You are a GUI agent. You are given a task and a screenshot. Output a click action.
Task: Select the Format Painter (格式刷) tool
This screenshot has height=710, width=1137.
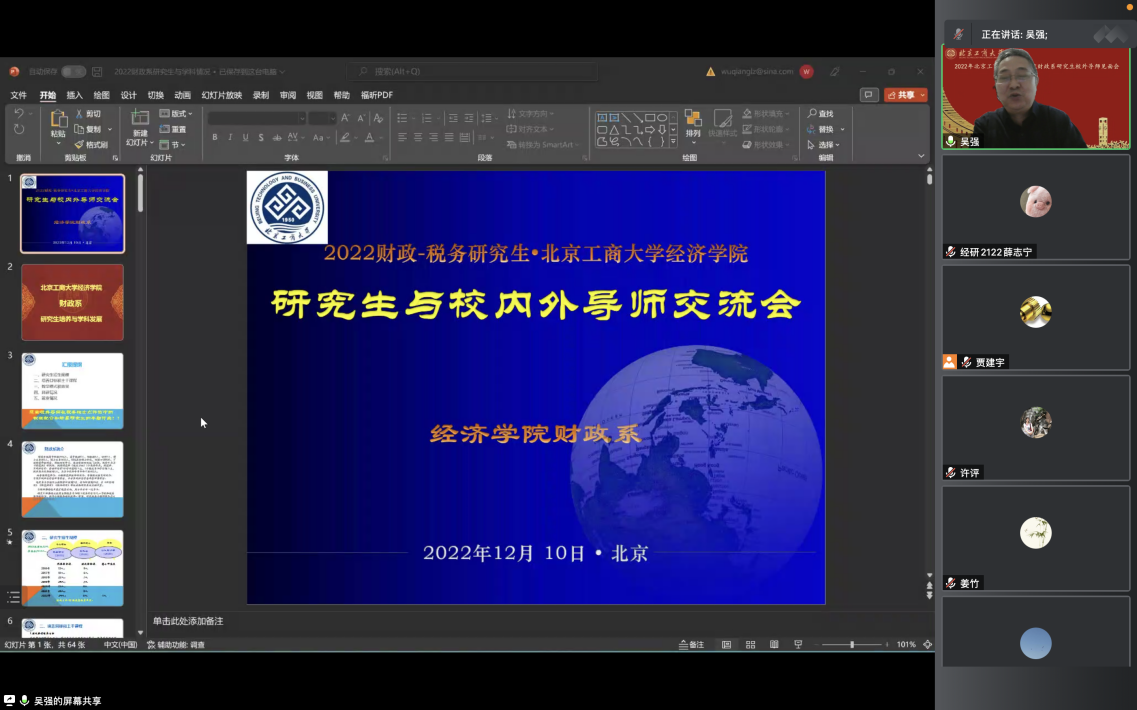point(92,145)
